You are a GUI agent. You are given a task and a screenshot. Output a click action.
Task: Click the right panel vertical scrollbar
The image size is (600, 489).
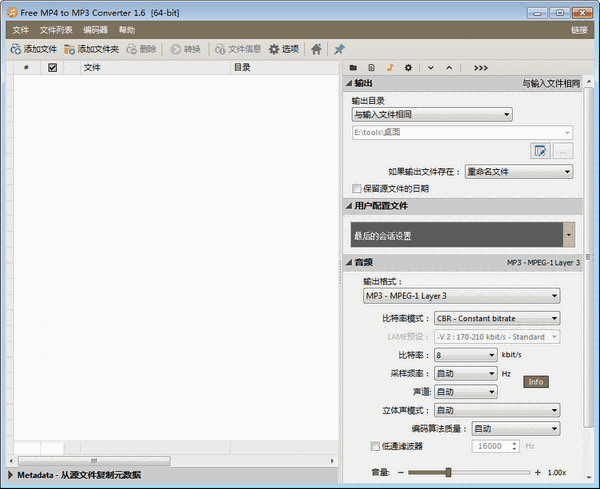coord(589,257)
